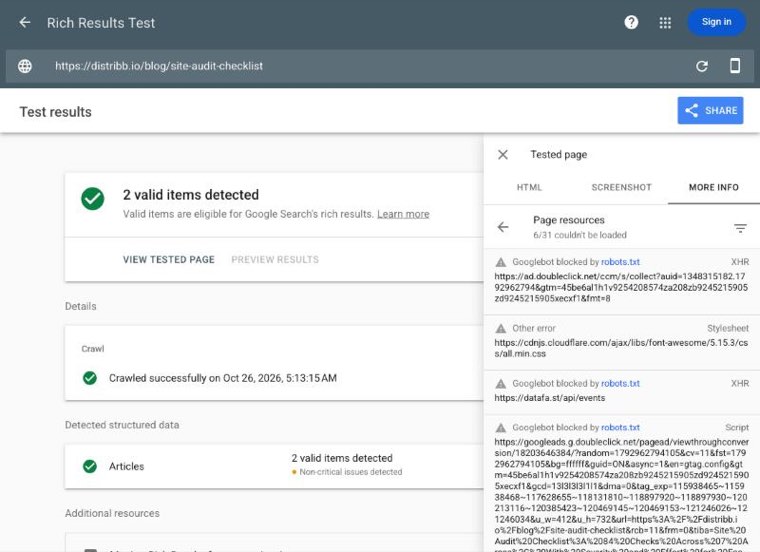Open the Help question mark icon
This screenshot has width=760, height=552.
pos(631,22)
